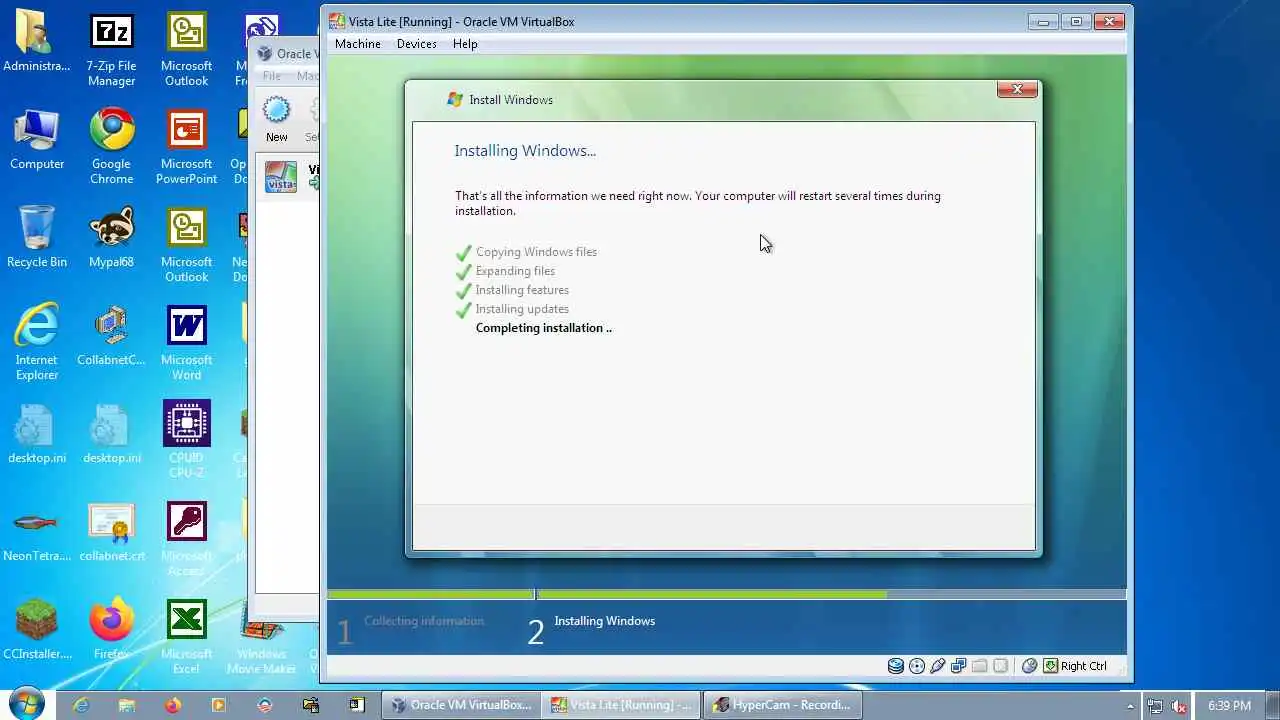Open File menu in Oracle VirtualBox Manager
The height and width of the screenshot is (720, 1280).
(x=271, y=76)
